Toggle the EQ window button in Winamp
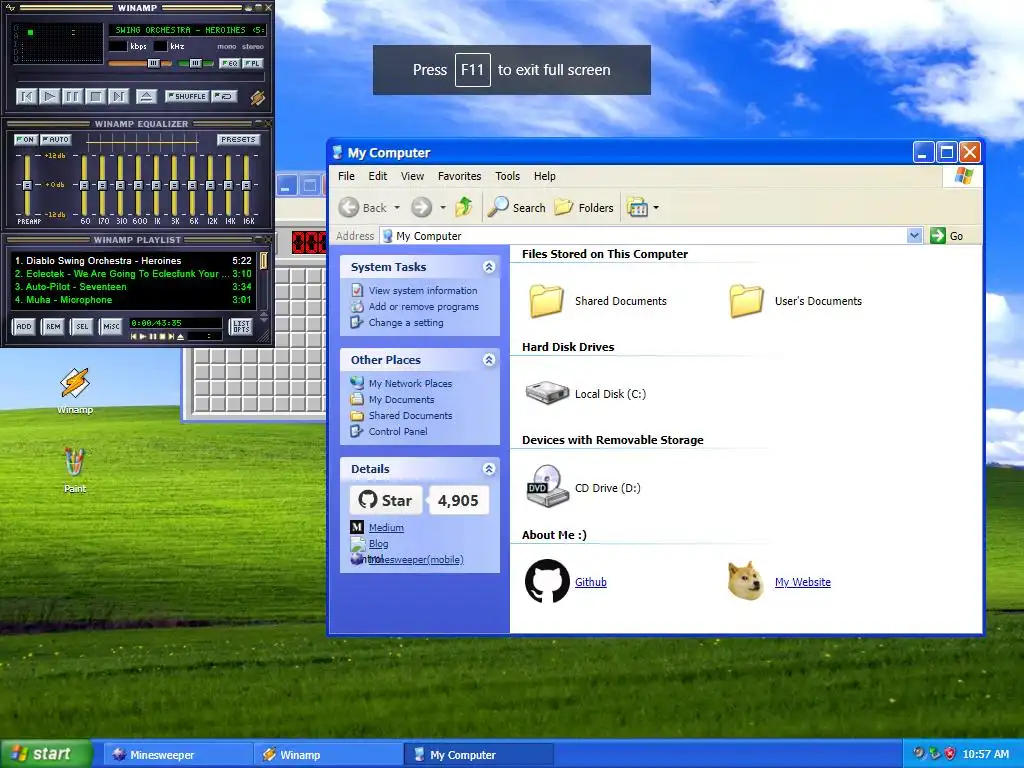The image size is (1024, 768). point(229,63)
